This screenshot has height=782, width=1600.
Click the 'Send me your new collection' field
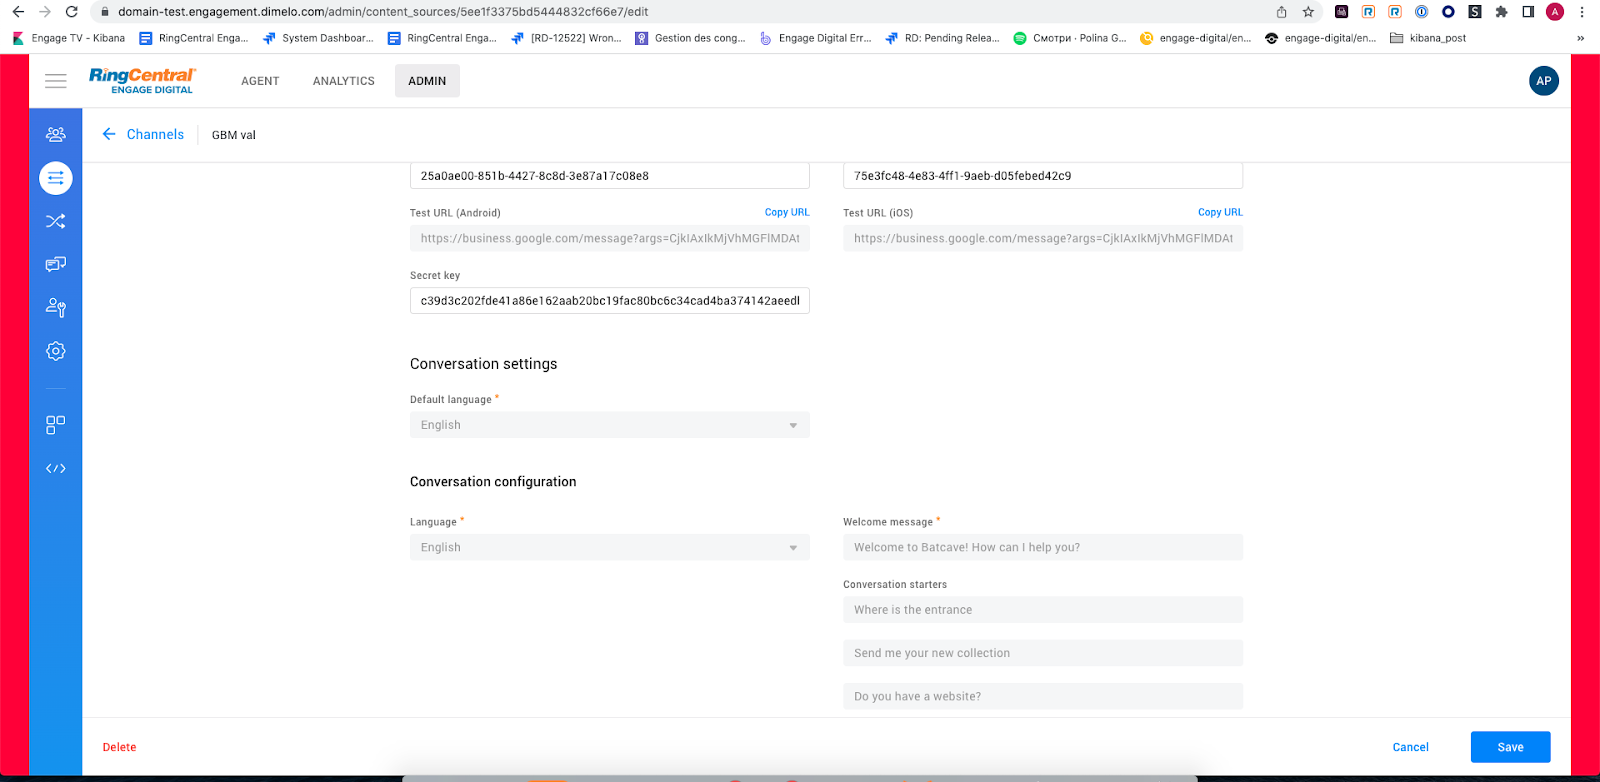[1043, 653]
